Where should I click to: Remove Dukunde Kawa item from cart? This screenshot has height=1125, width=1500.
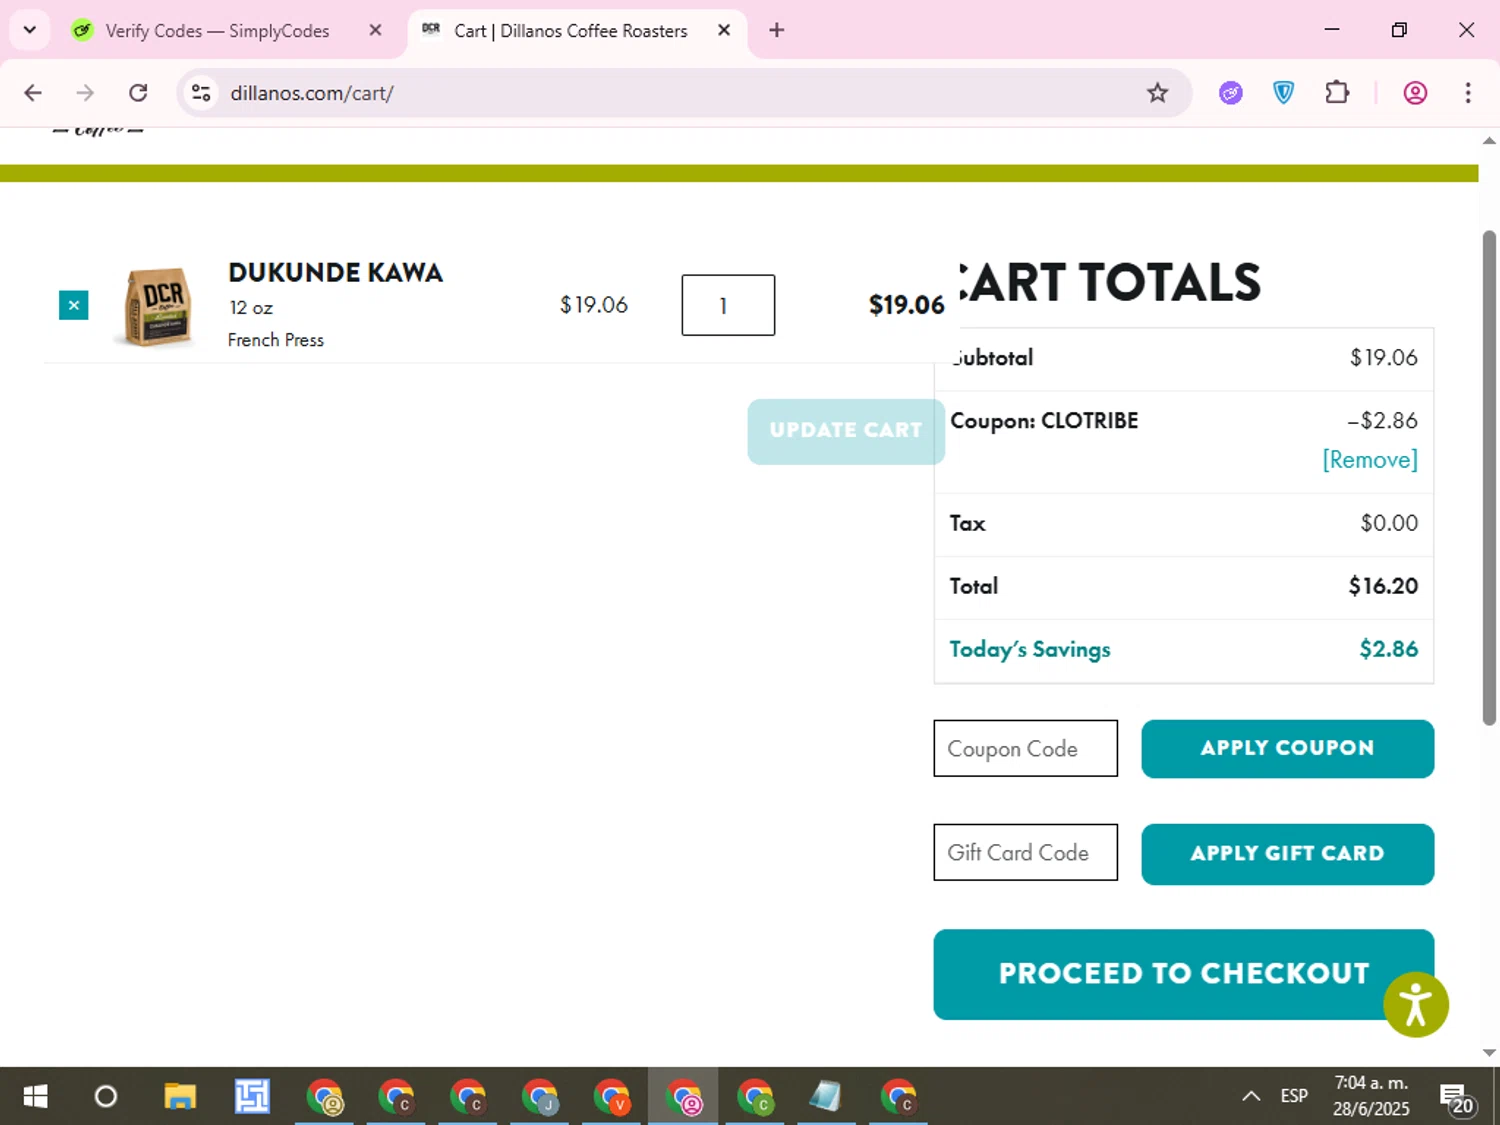coord(73,305)
